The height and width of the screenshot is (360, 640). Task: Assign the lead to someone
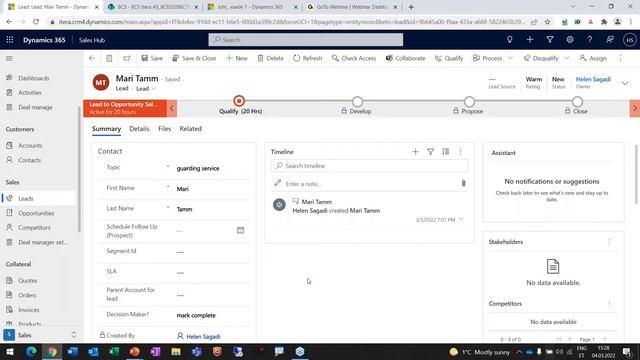point(593,58)
